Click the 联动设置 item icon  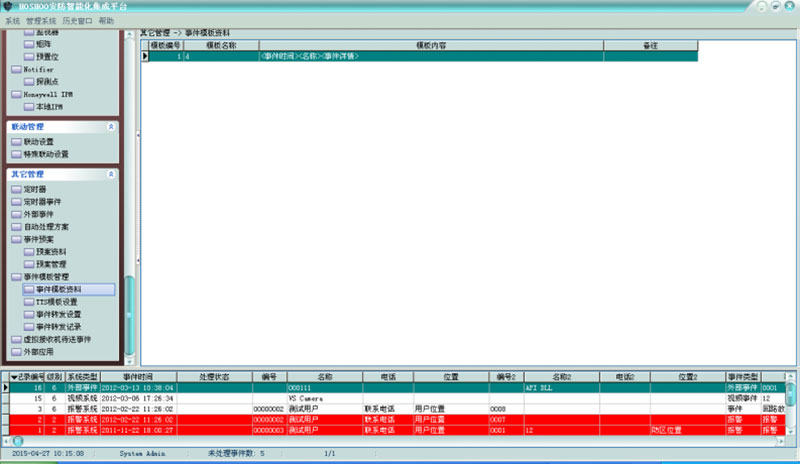pos(16,142)
